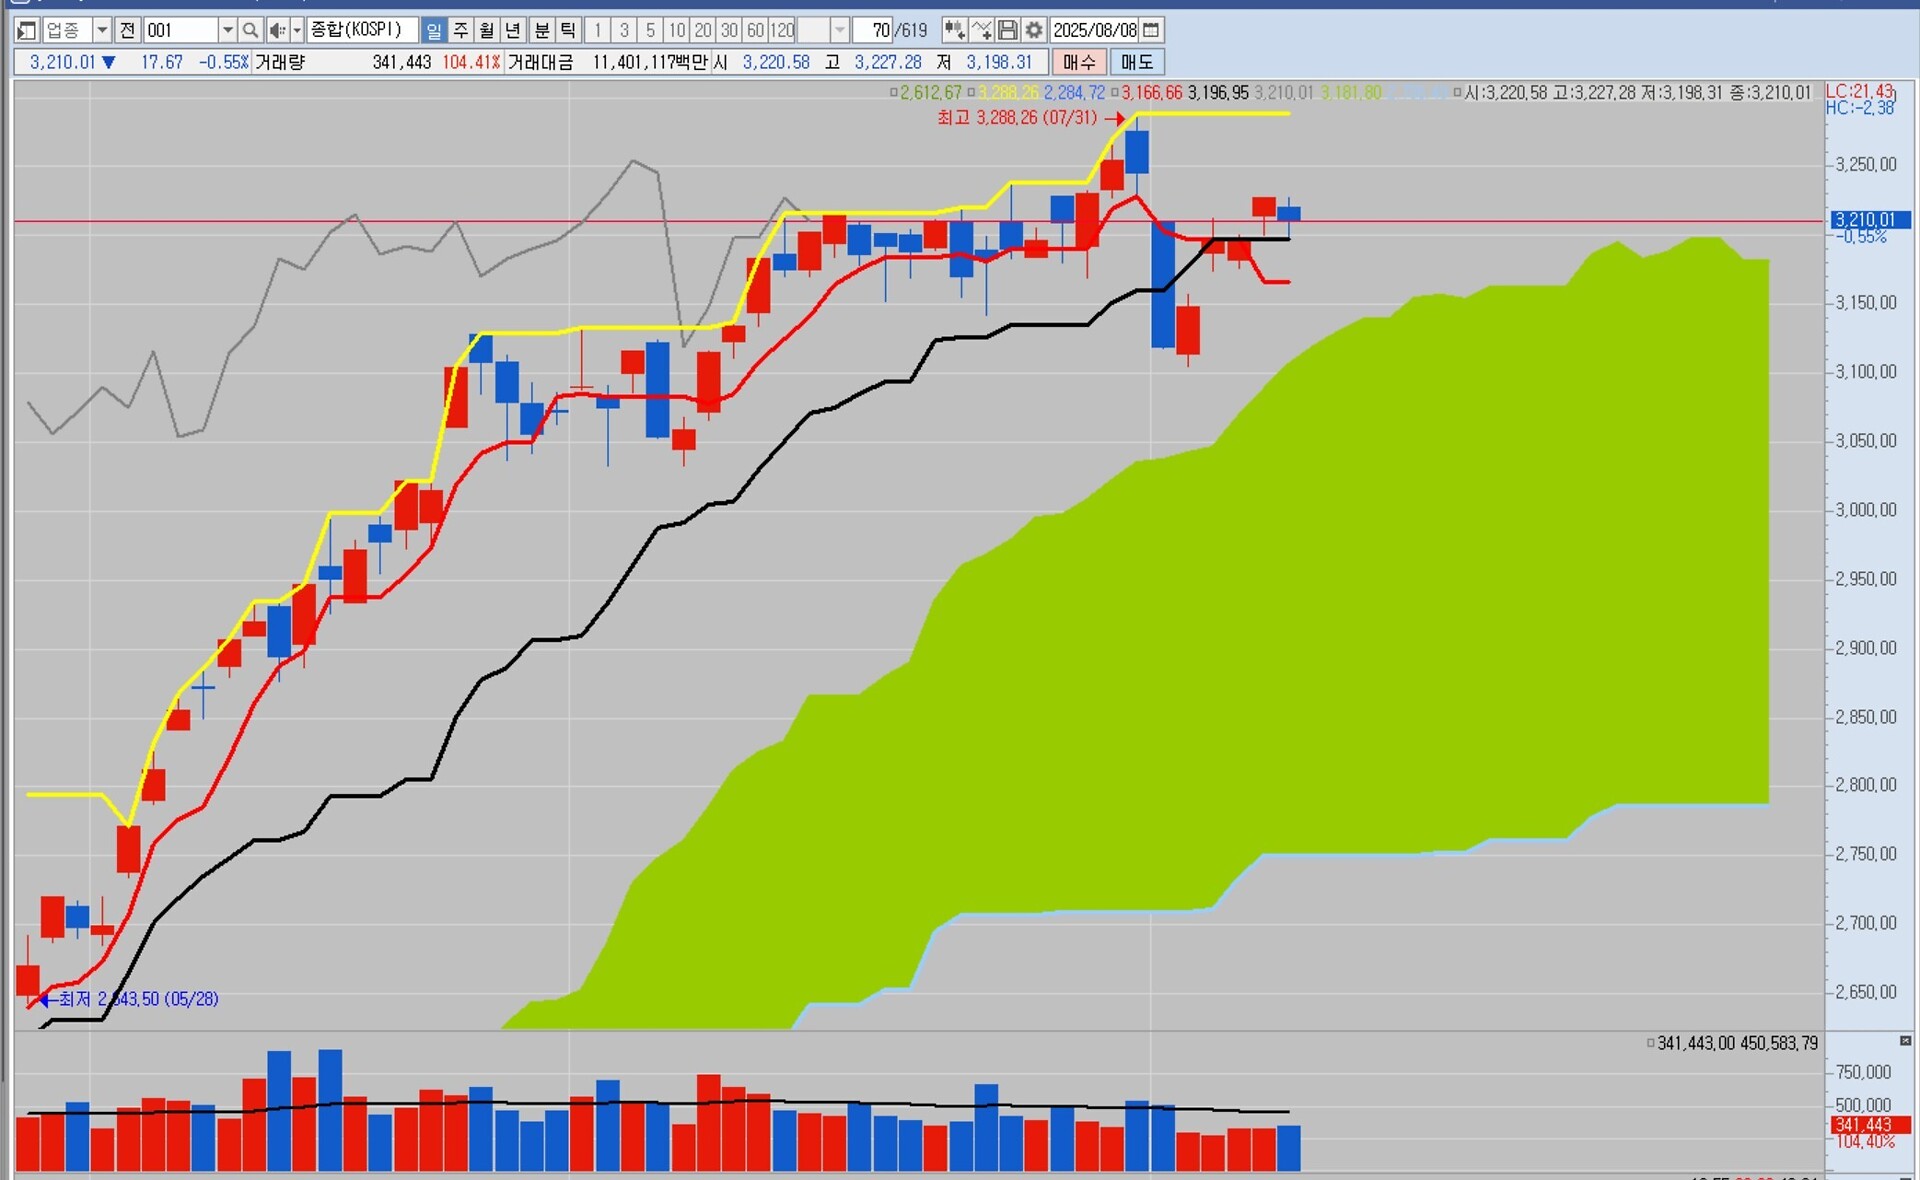Open chart settings gear icon

1034,30
